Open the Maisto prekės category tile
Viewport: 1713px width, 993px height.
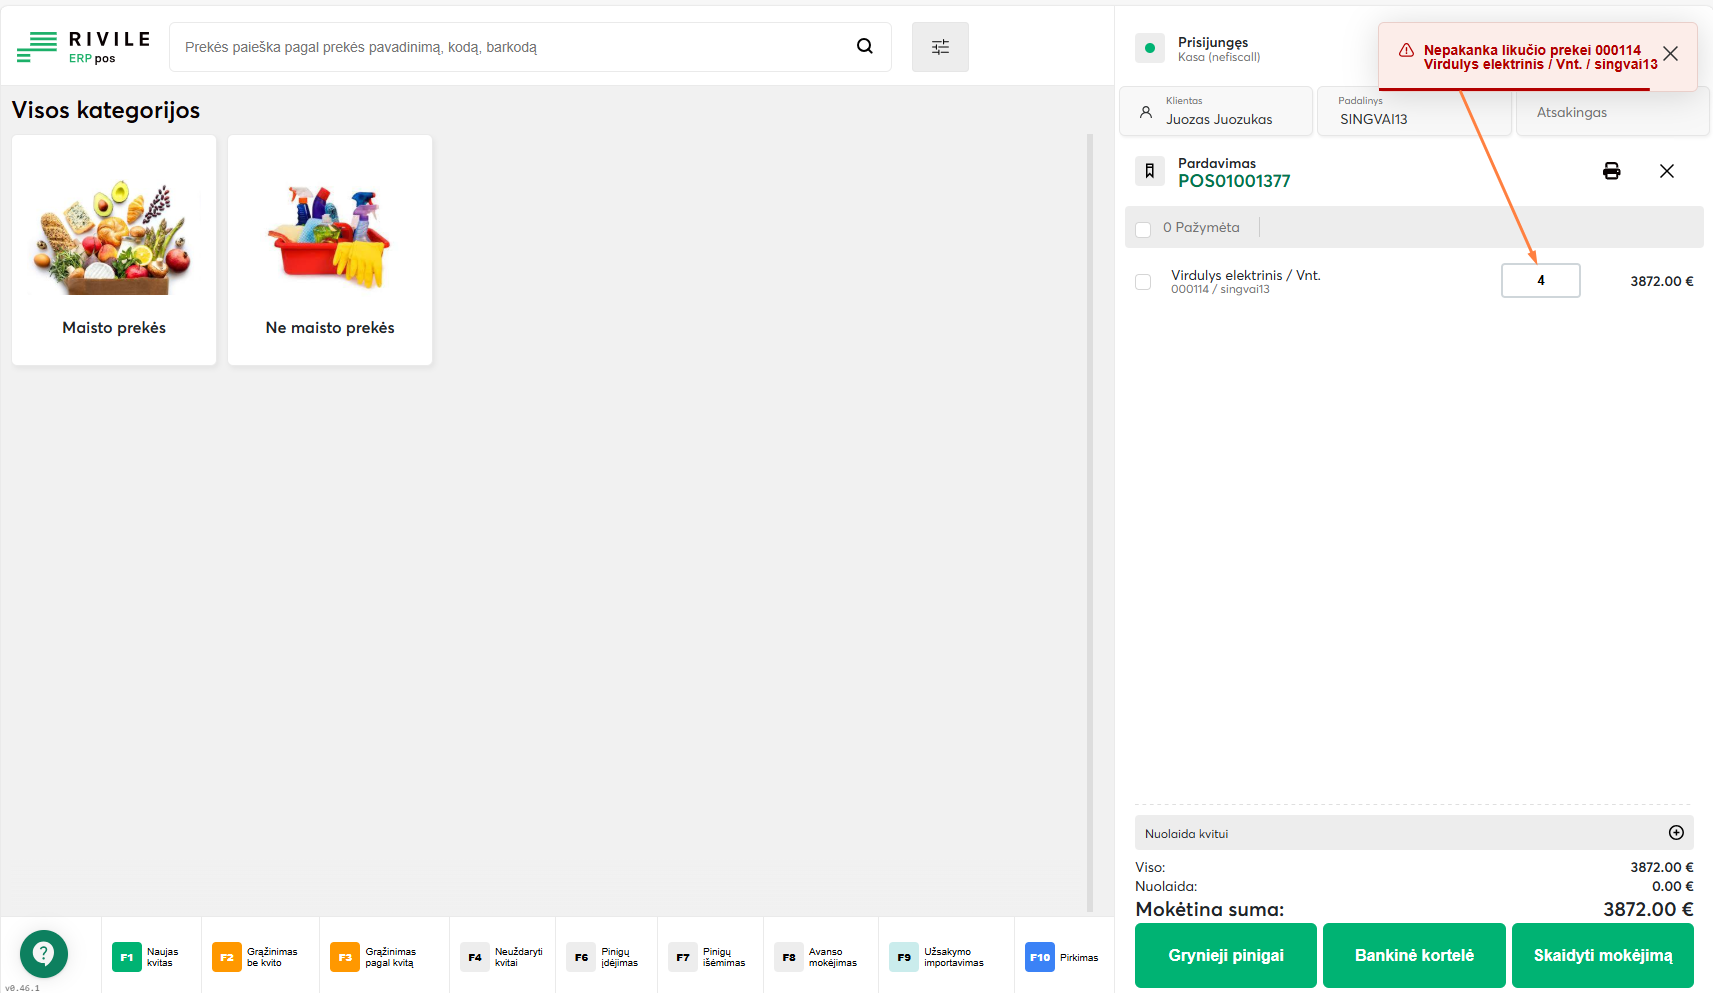click(x=114, y=250)
